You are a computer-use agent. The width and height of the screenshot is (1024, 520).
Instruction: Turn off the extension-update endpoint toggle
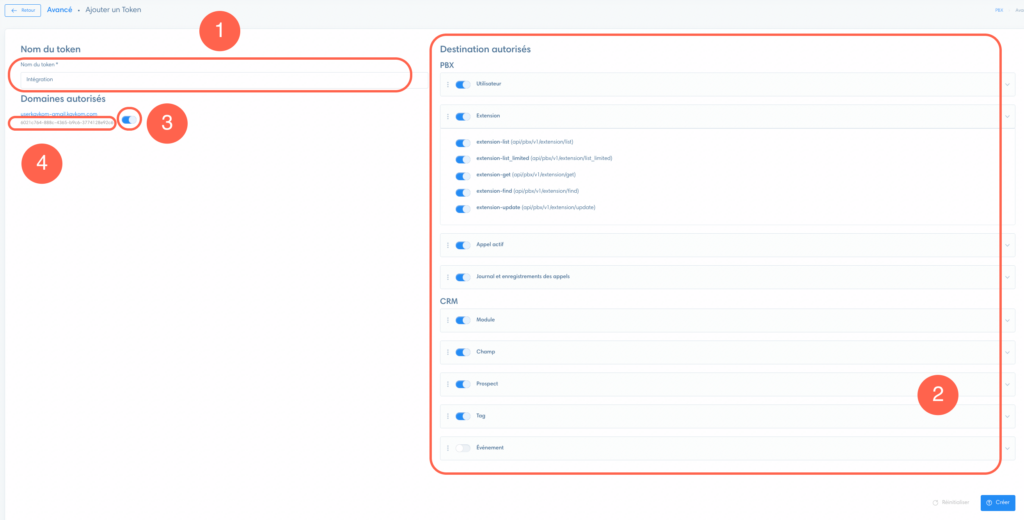click(462, 209)
